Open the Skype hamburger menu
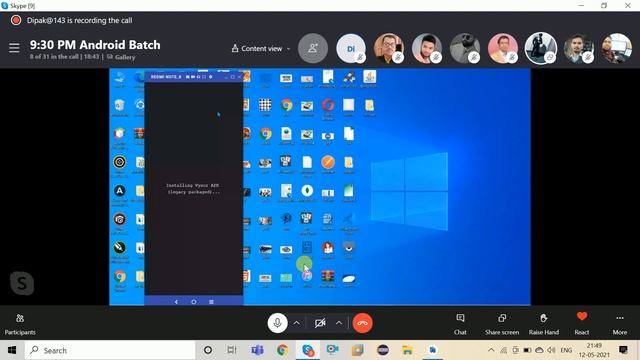640x360 pixels. click(14, 48)
